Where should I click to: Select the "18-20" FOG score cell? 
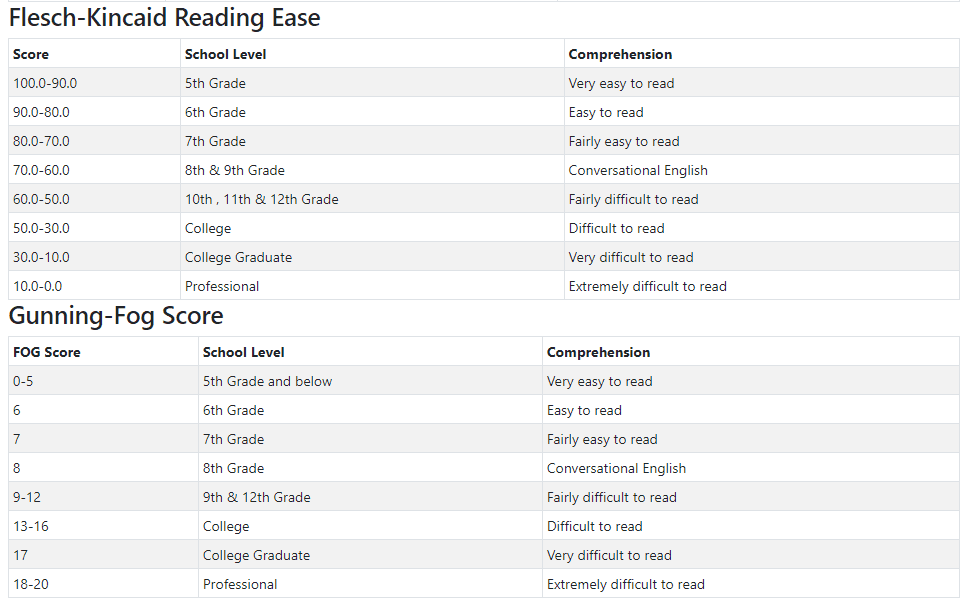[x=31, y=584]
